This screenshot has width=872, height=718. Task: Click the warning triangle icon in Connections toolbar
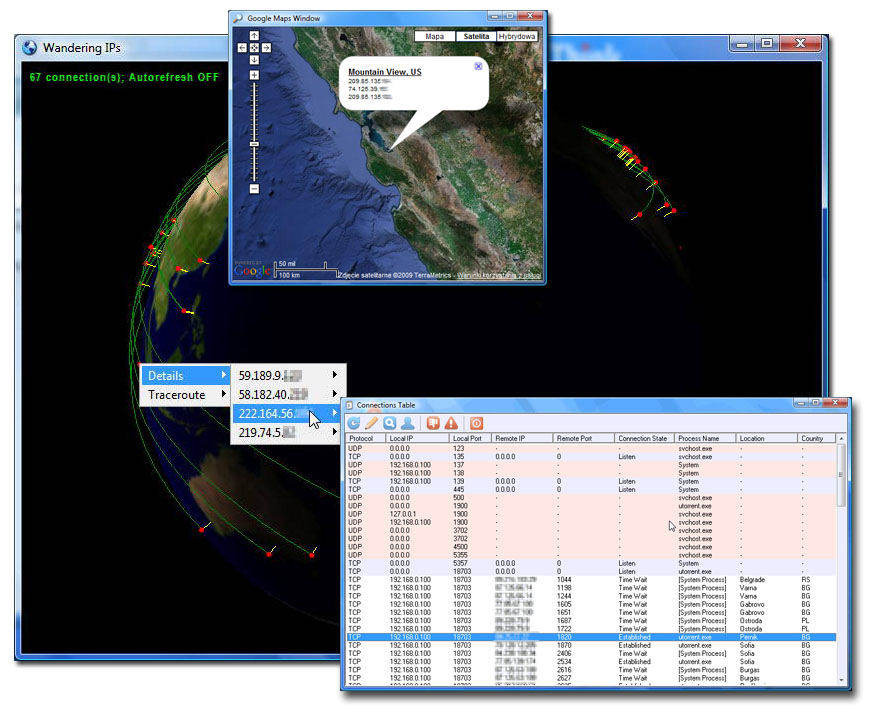451,423
